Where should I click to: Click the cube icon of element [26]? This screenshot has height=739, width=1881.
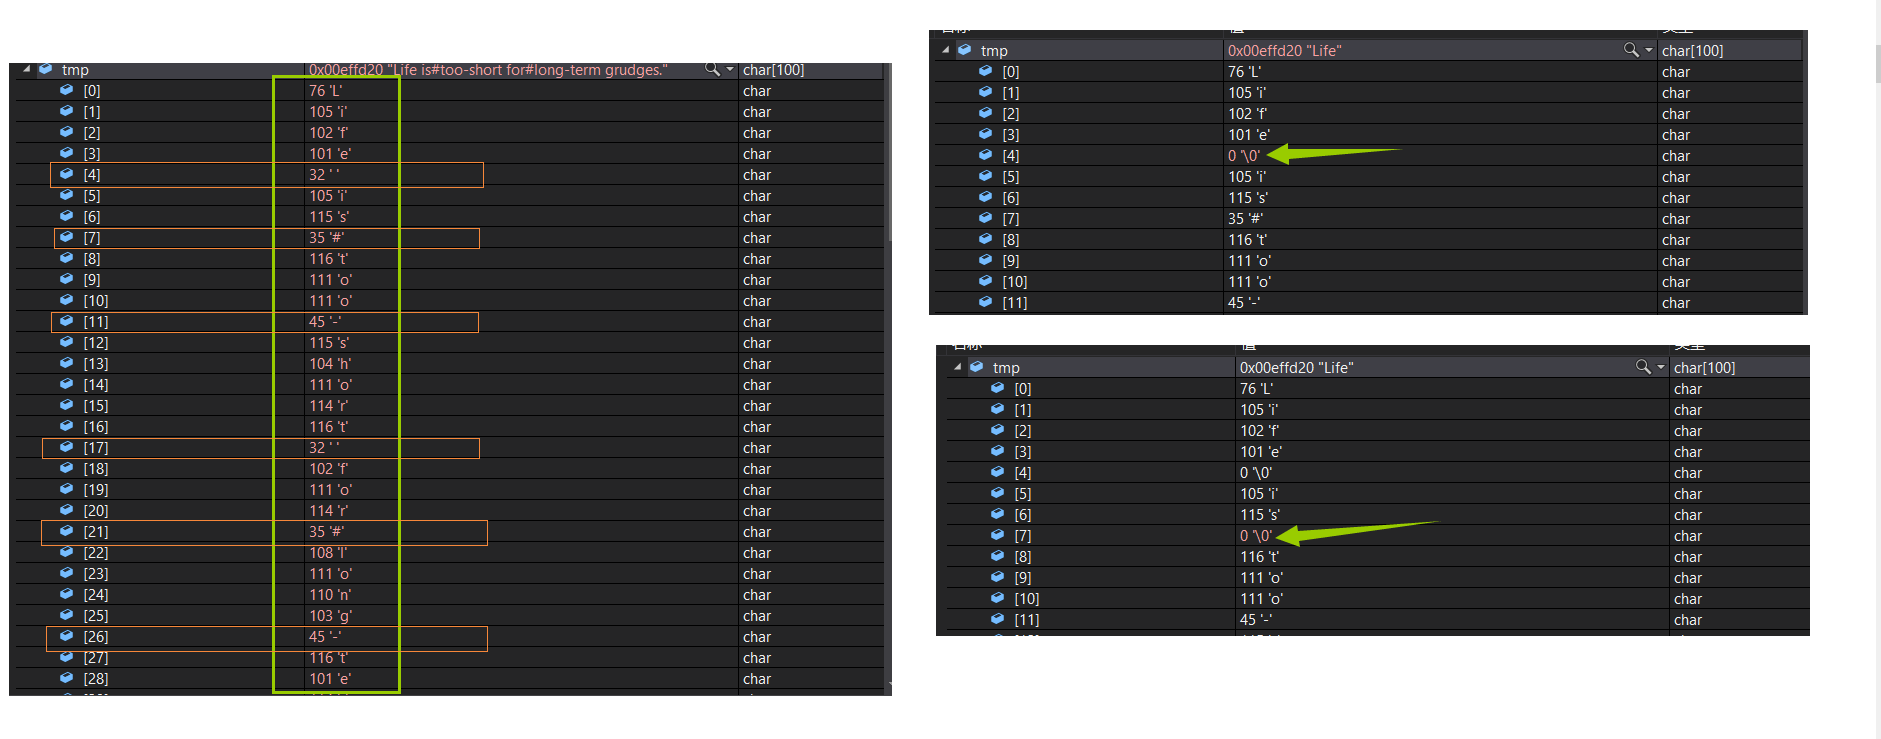point(66,636)
